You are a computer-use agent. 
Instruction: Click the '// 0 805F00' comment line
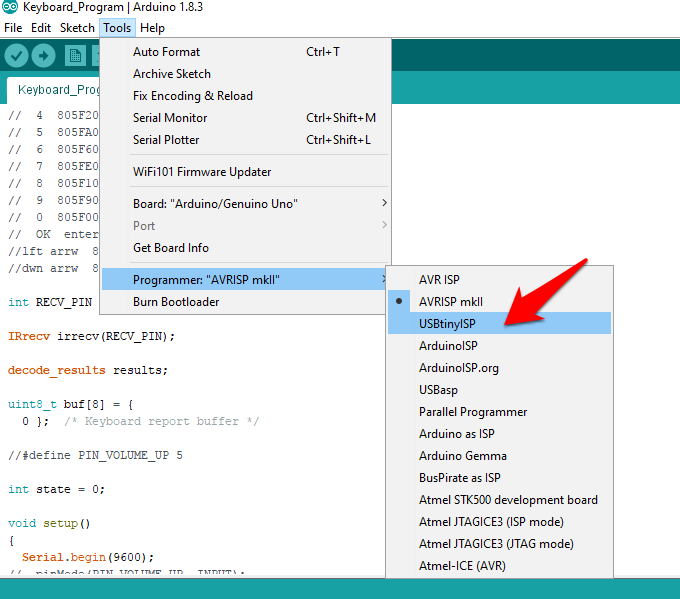(x=53, y=217)
